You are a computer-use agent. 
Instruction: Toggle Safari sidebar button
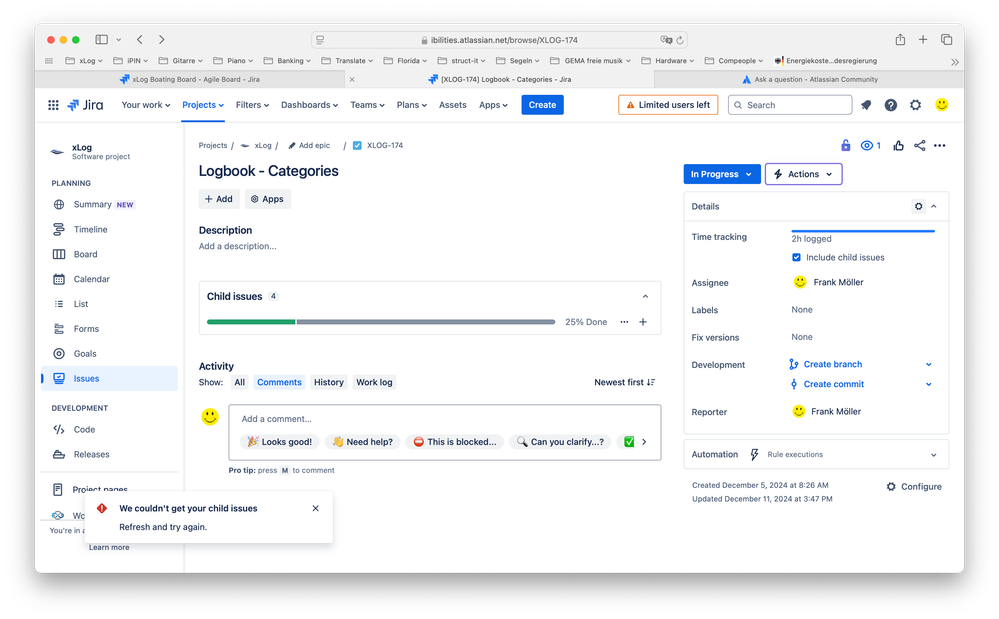101,39
